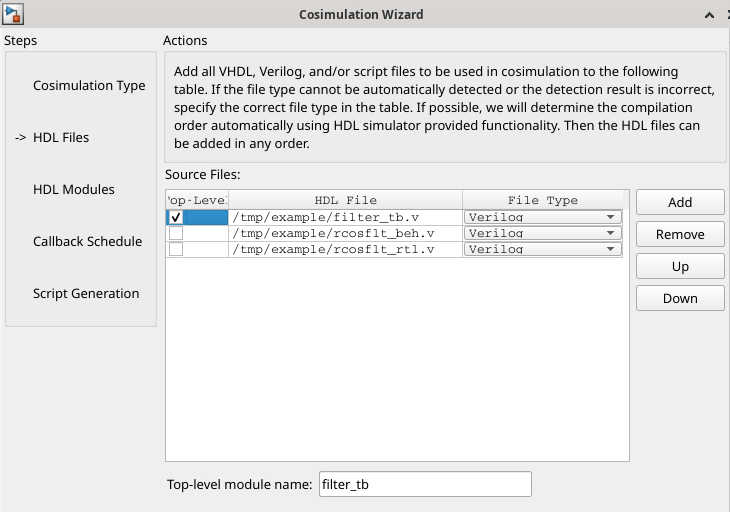Screen dimensions: 730x512
Task: Open File Type dropdown for rcosflt_rtl.v
Action: coord(542,249)
